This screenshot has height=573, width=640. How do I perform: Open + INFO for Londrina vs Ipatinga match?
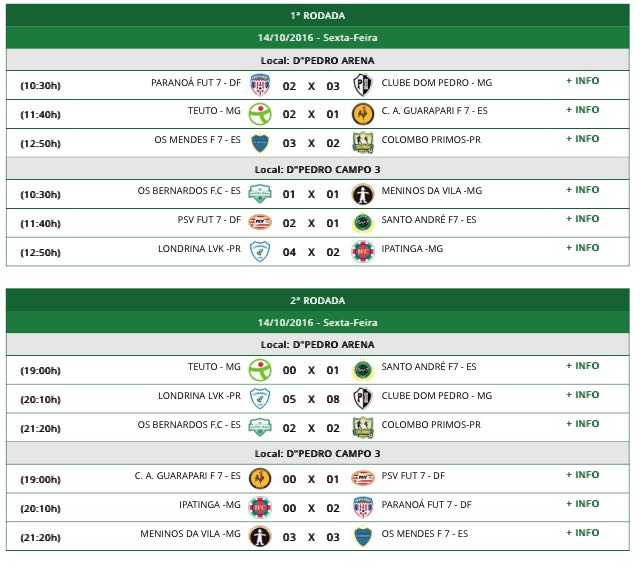tap(582, 248)
